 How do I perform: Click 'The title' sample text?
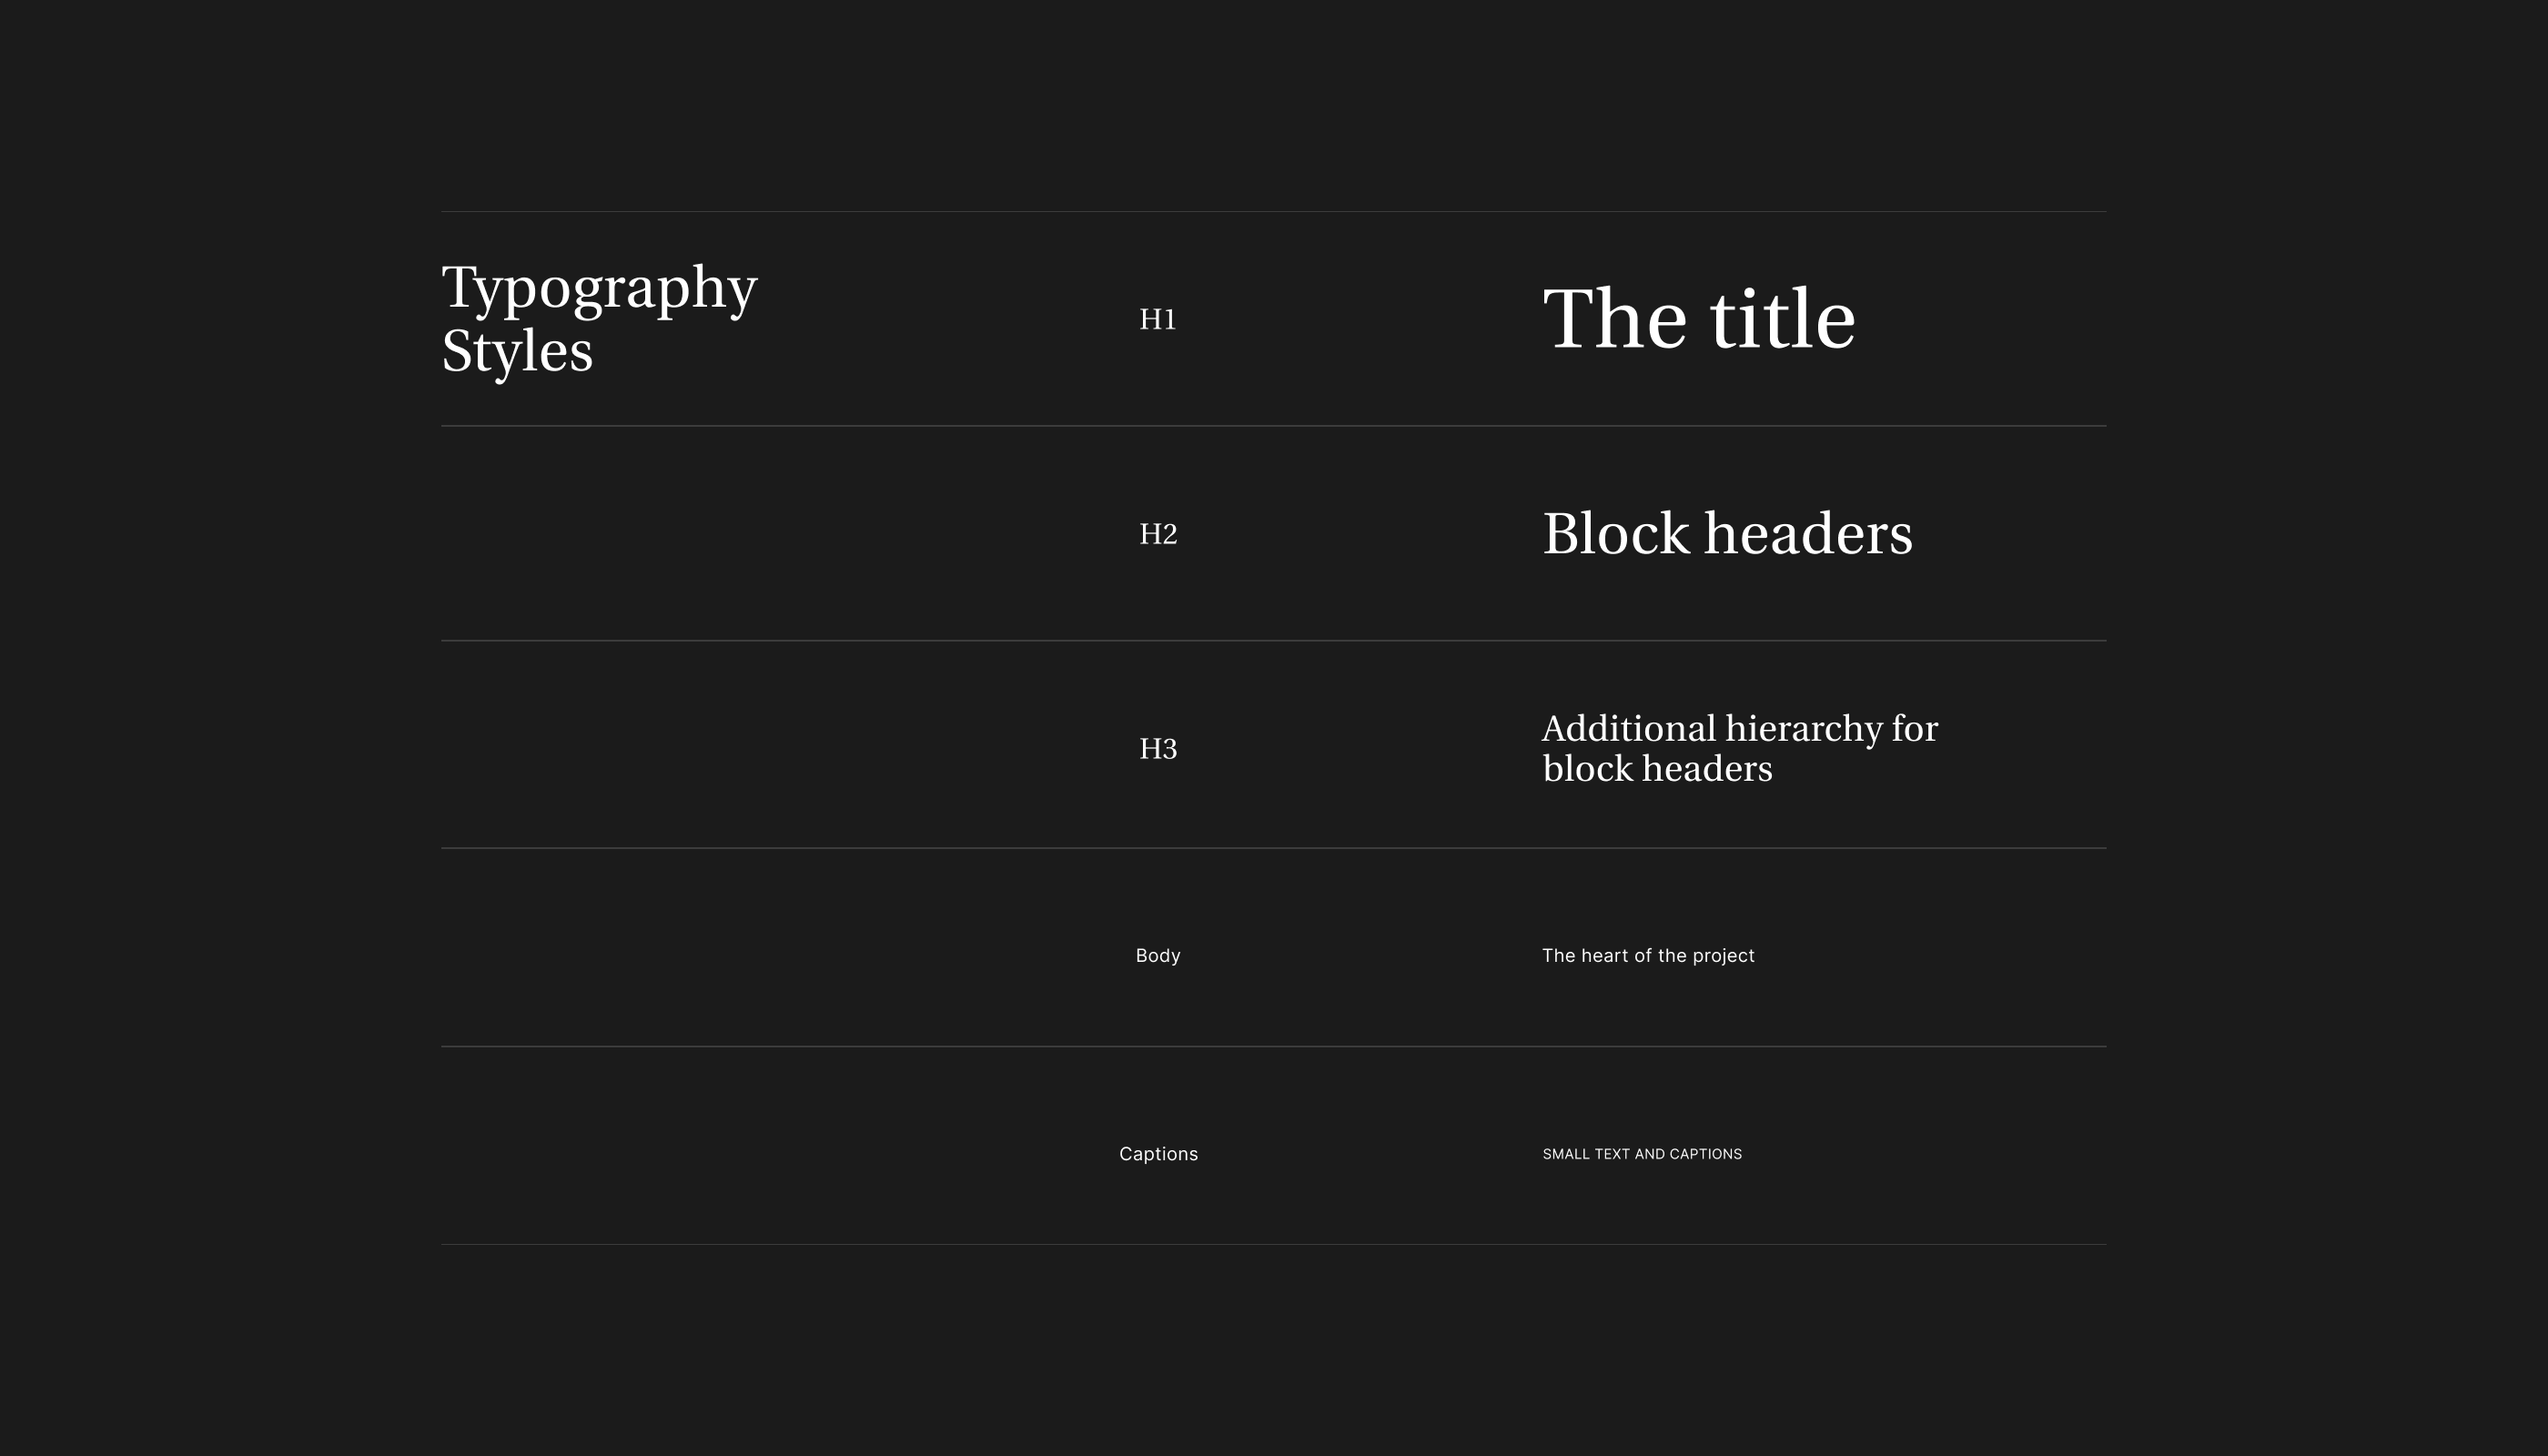[x=1698, y=319]
